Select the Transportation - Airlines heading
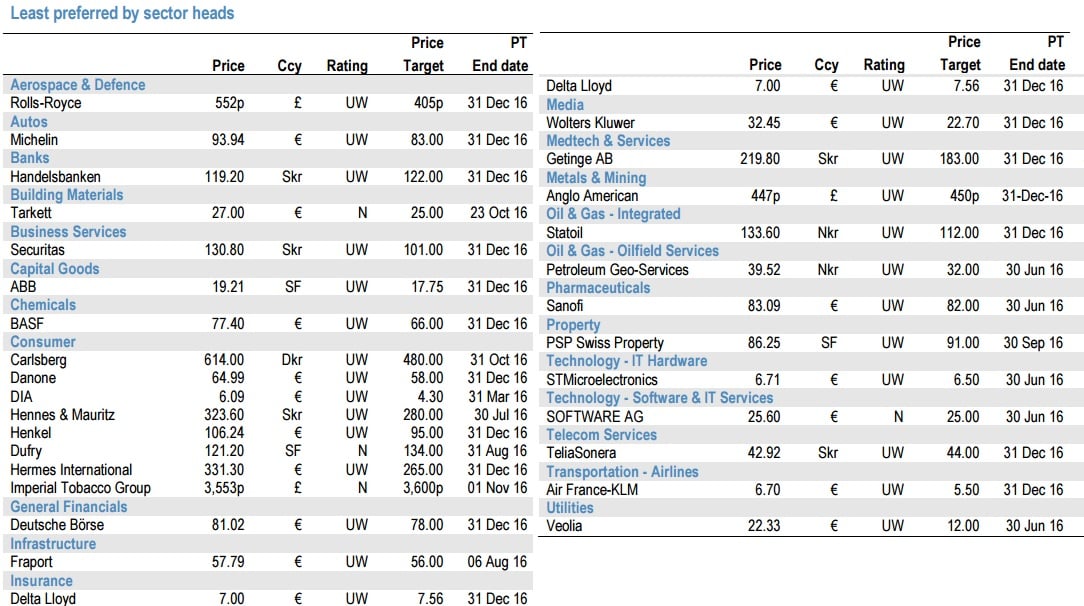This screenshot has height=606, width=1084. tap(622, 472)
